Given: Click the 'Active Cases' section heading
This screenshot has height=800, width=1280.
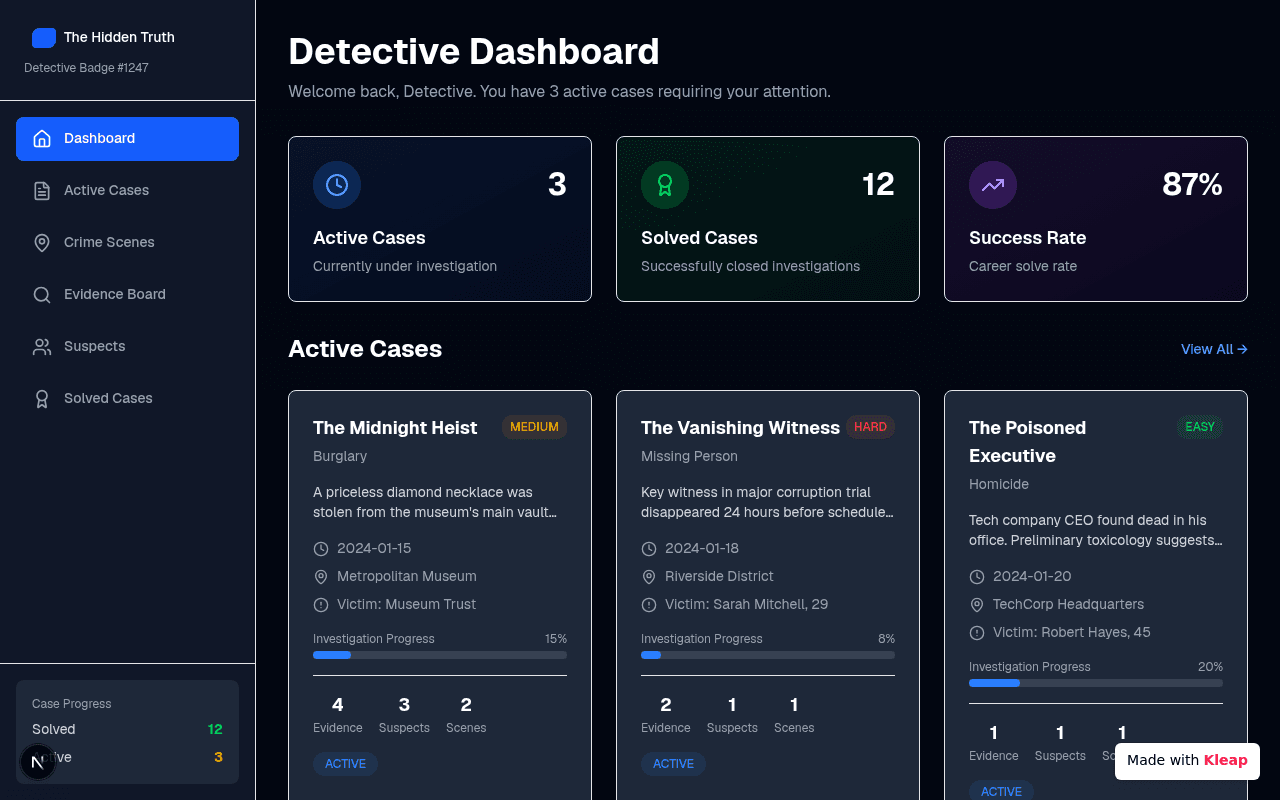Looking at the screenshot, I should click(x=365, y=349).
